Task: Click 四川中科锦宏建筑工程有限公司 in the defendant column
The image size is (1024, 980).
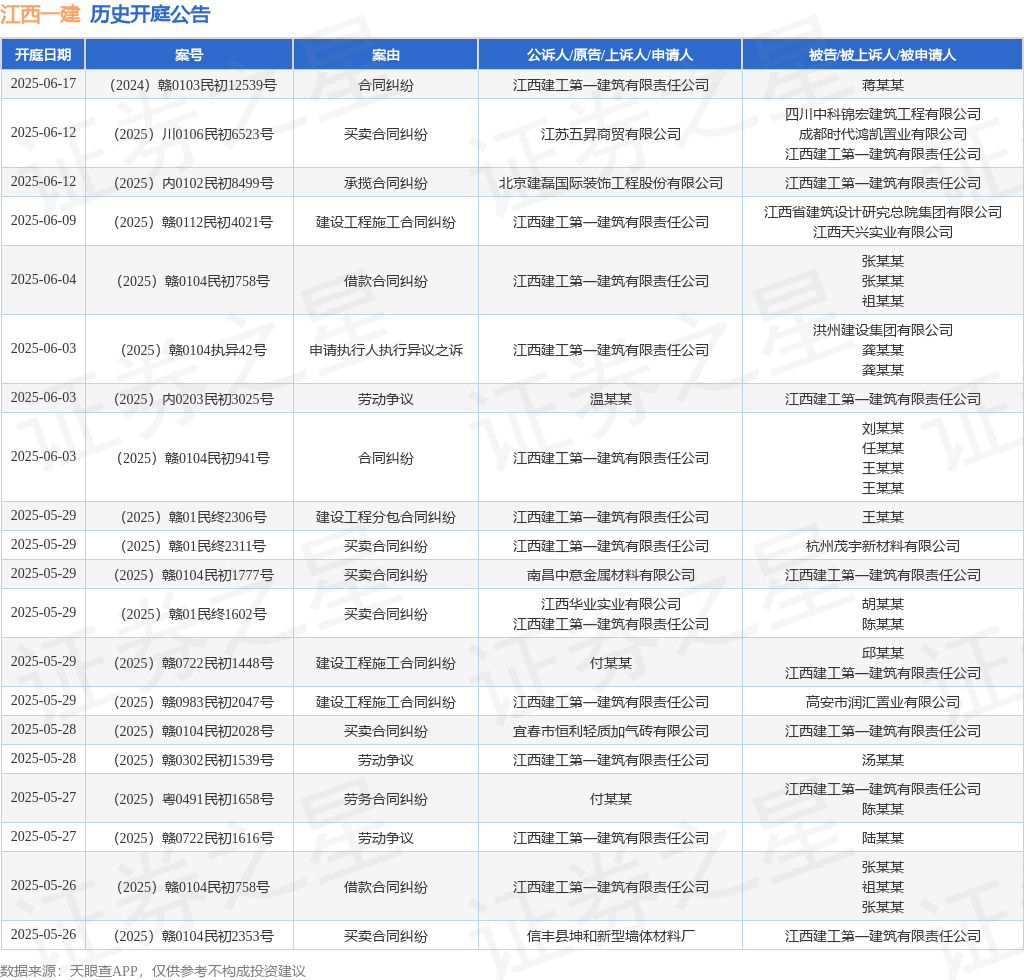Action: click(x=882, y=114)
